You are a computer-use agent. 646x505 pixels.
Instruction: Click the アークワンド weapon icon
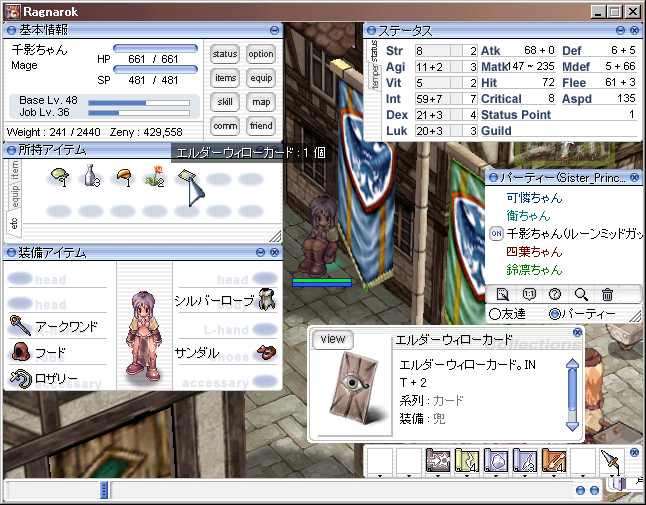coord(20,325)
